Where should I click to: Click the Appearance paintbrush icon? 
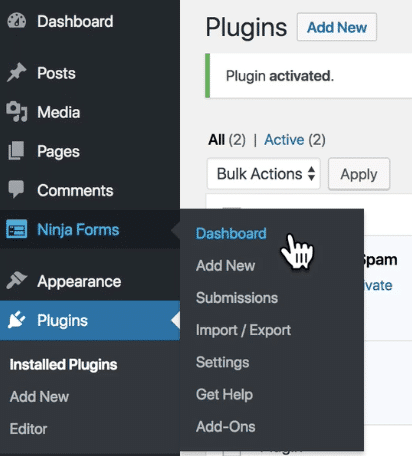16,281
